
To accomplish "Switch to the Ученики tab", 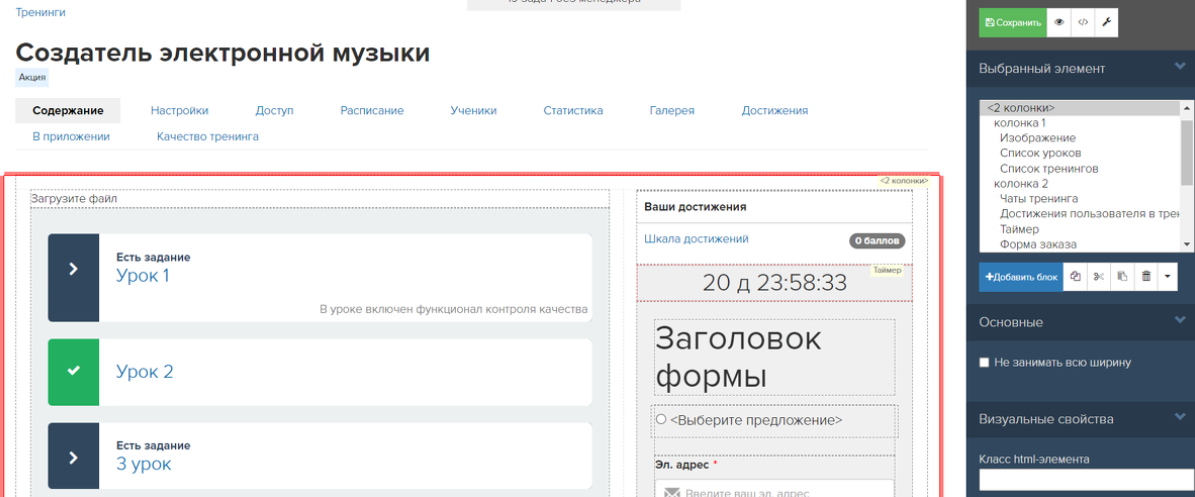I will (473, 111).
